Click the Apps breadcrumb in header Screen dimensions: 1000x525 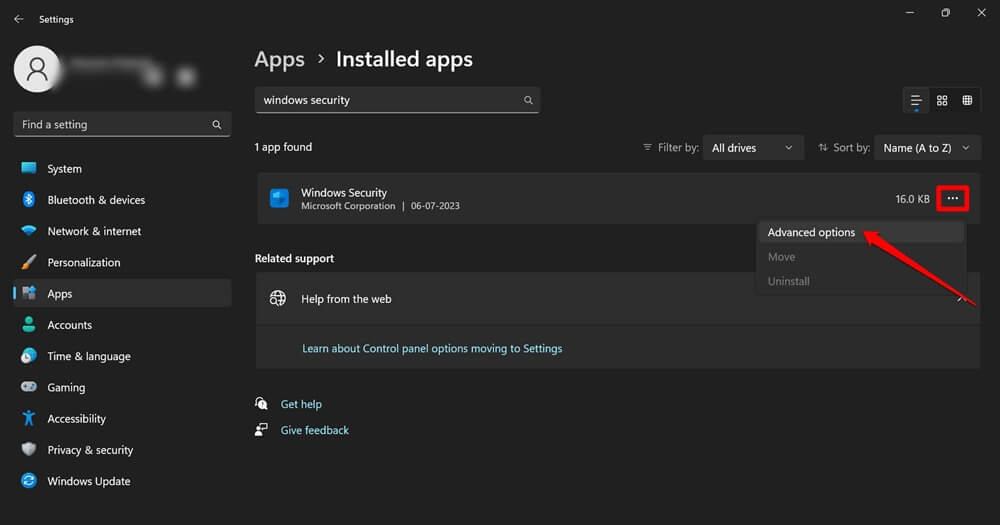pos(279,59)
